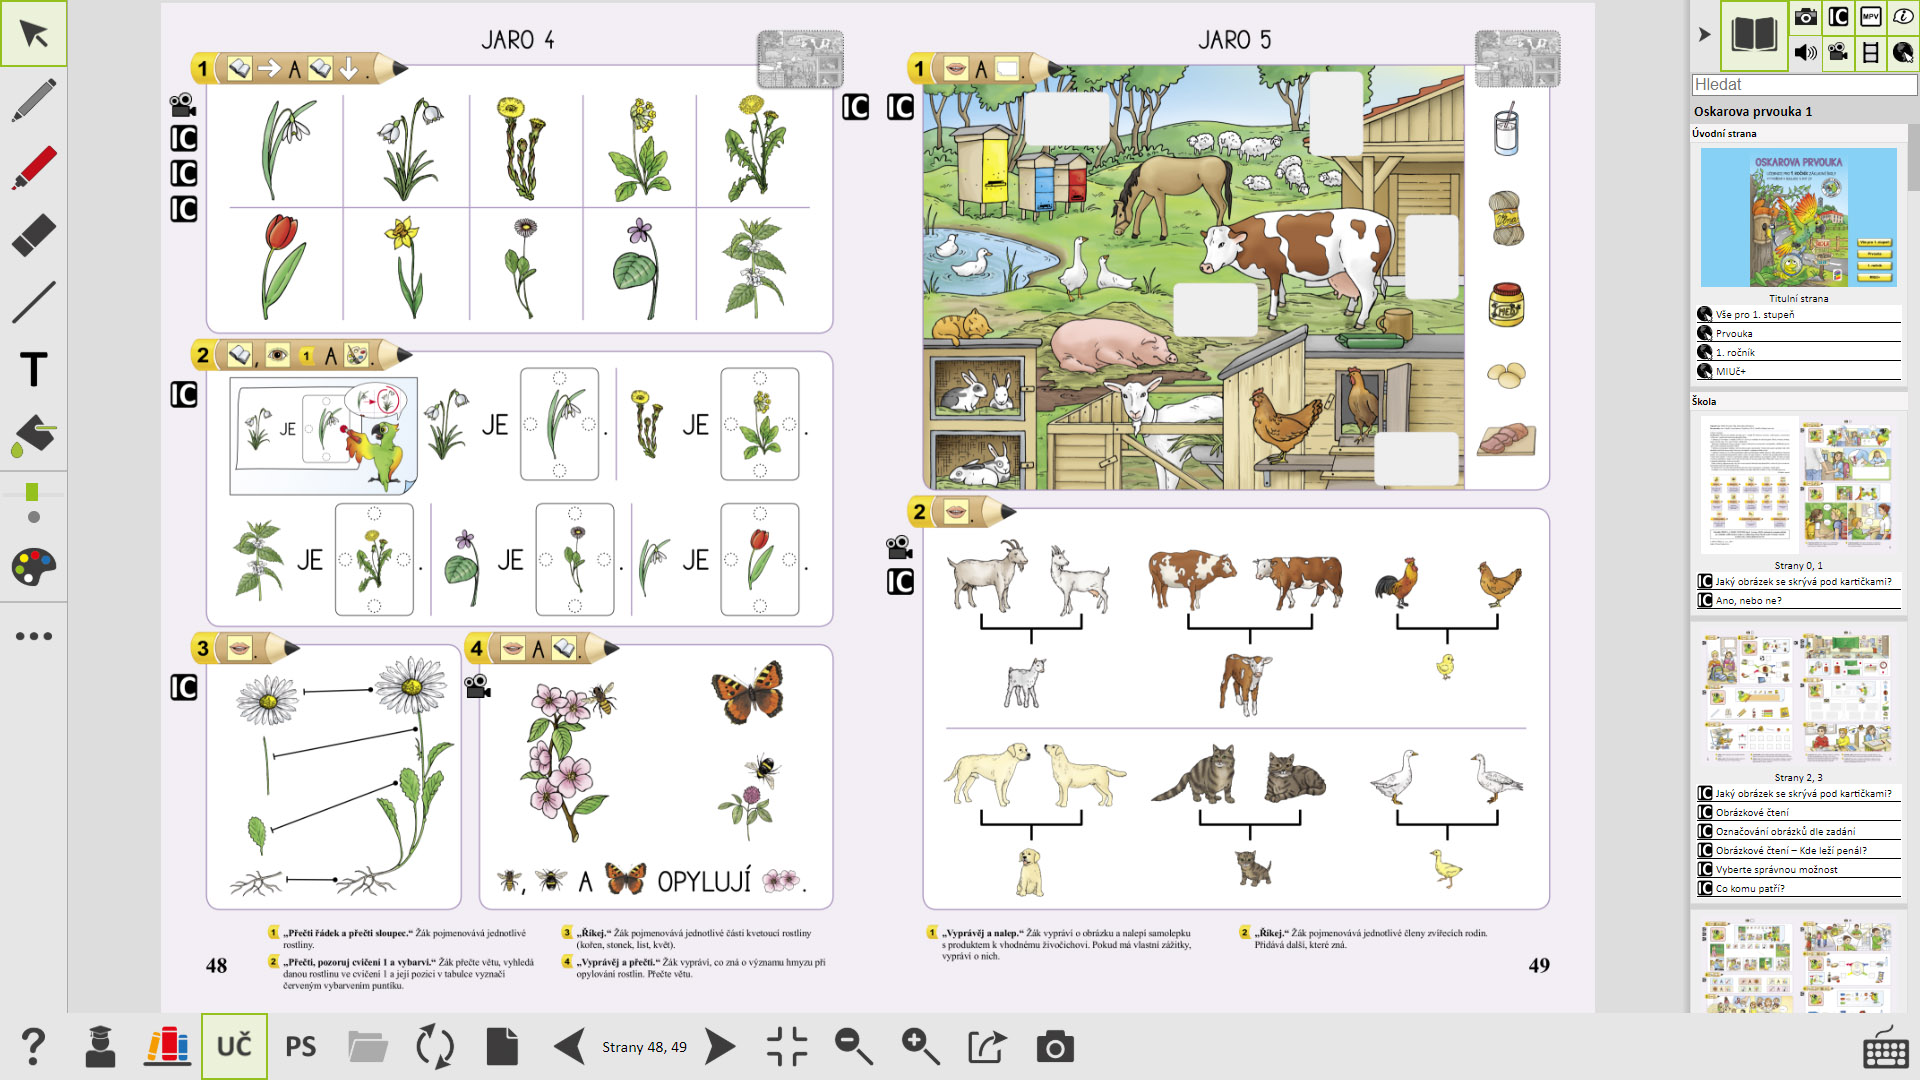Open the Strany 2, 3 thumbnail

pos(1798,697)
